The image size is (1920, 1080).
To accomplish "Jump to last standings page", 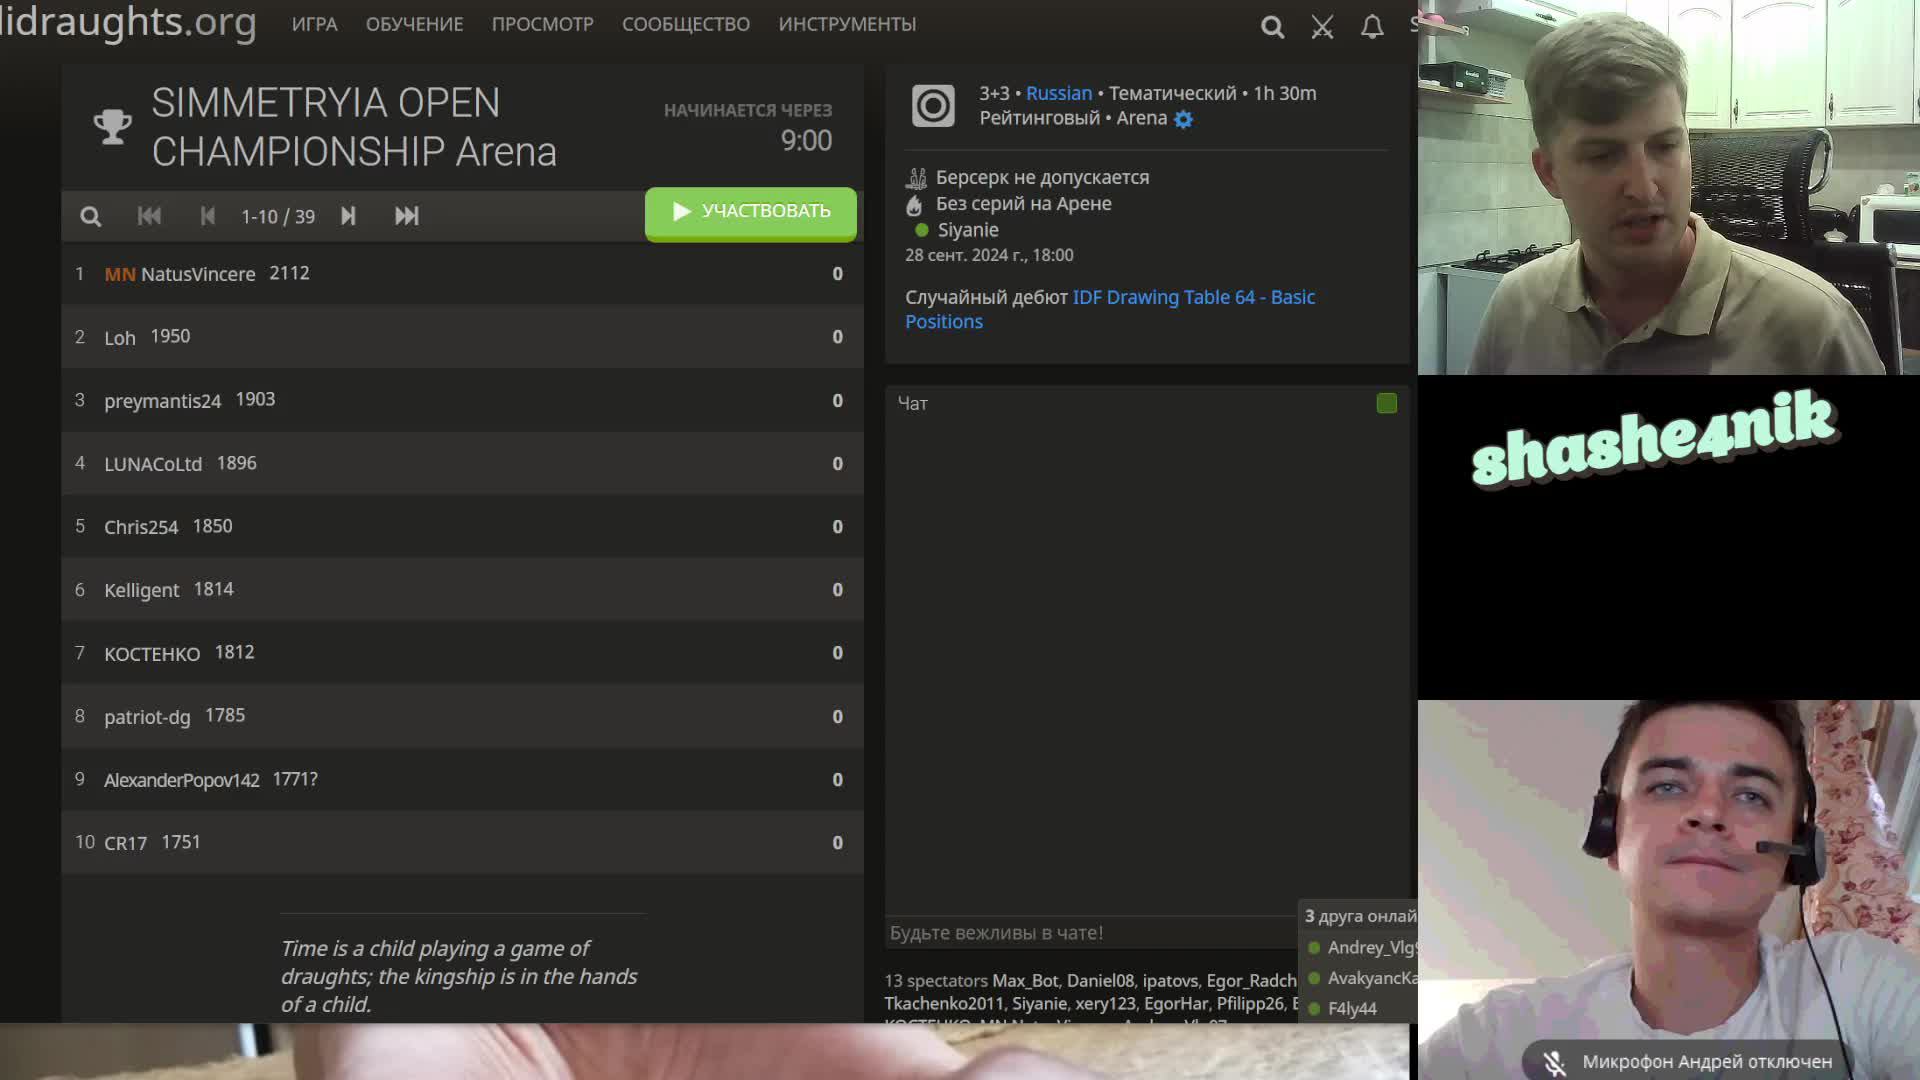I will pos(406,216).
